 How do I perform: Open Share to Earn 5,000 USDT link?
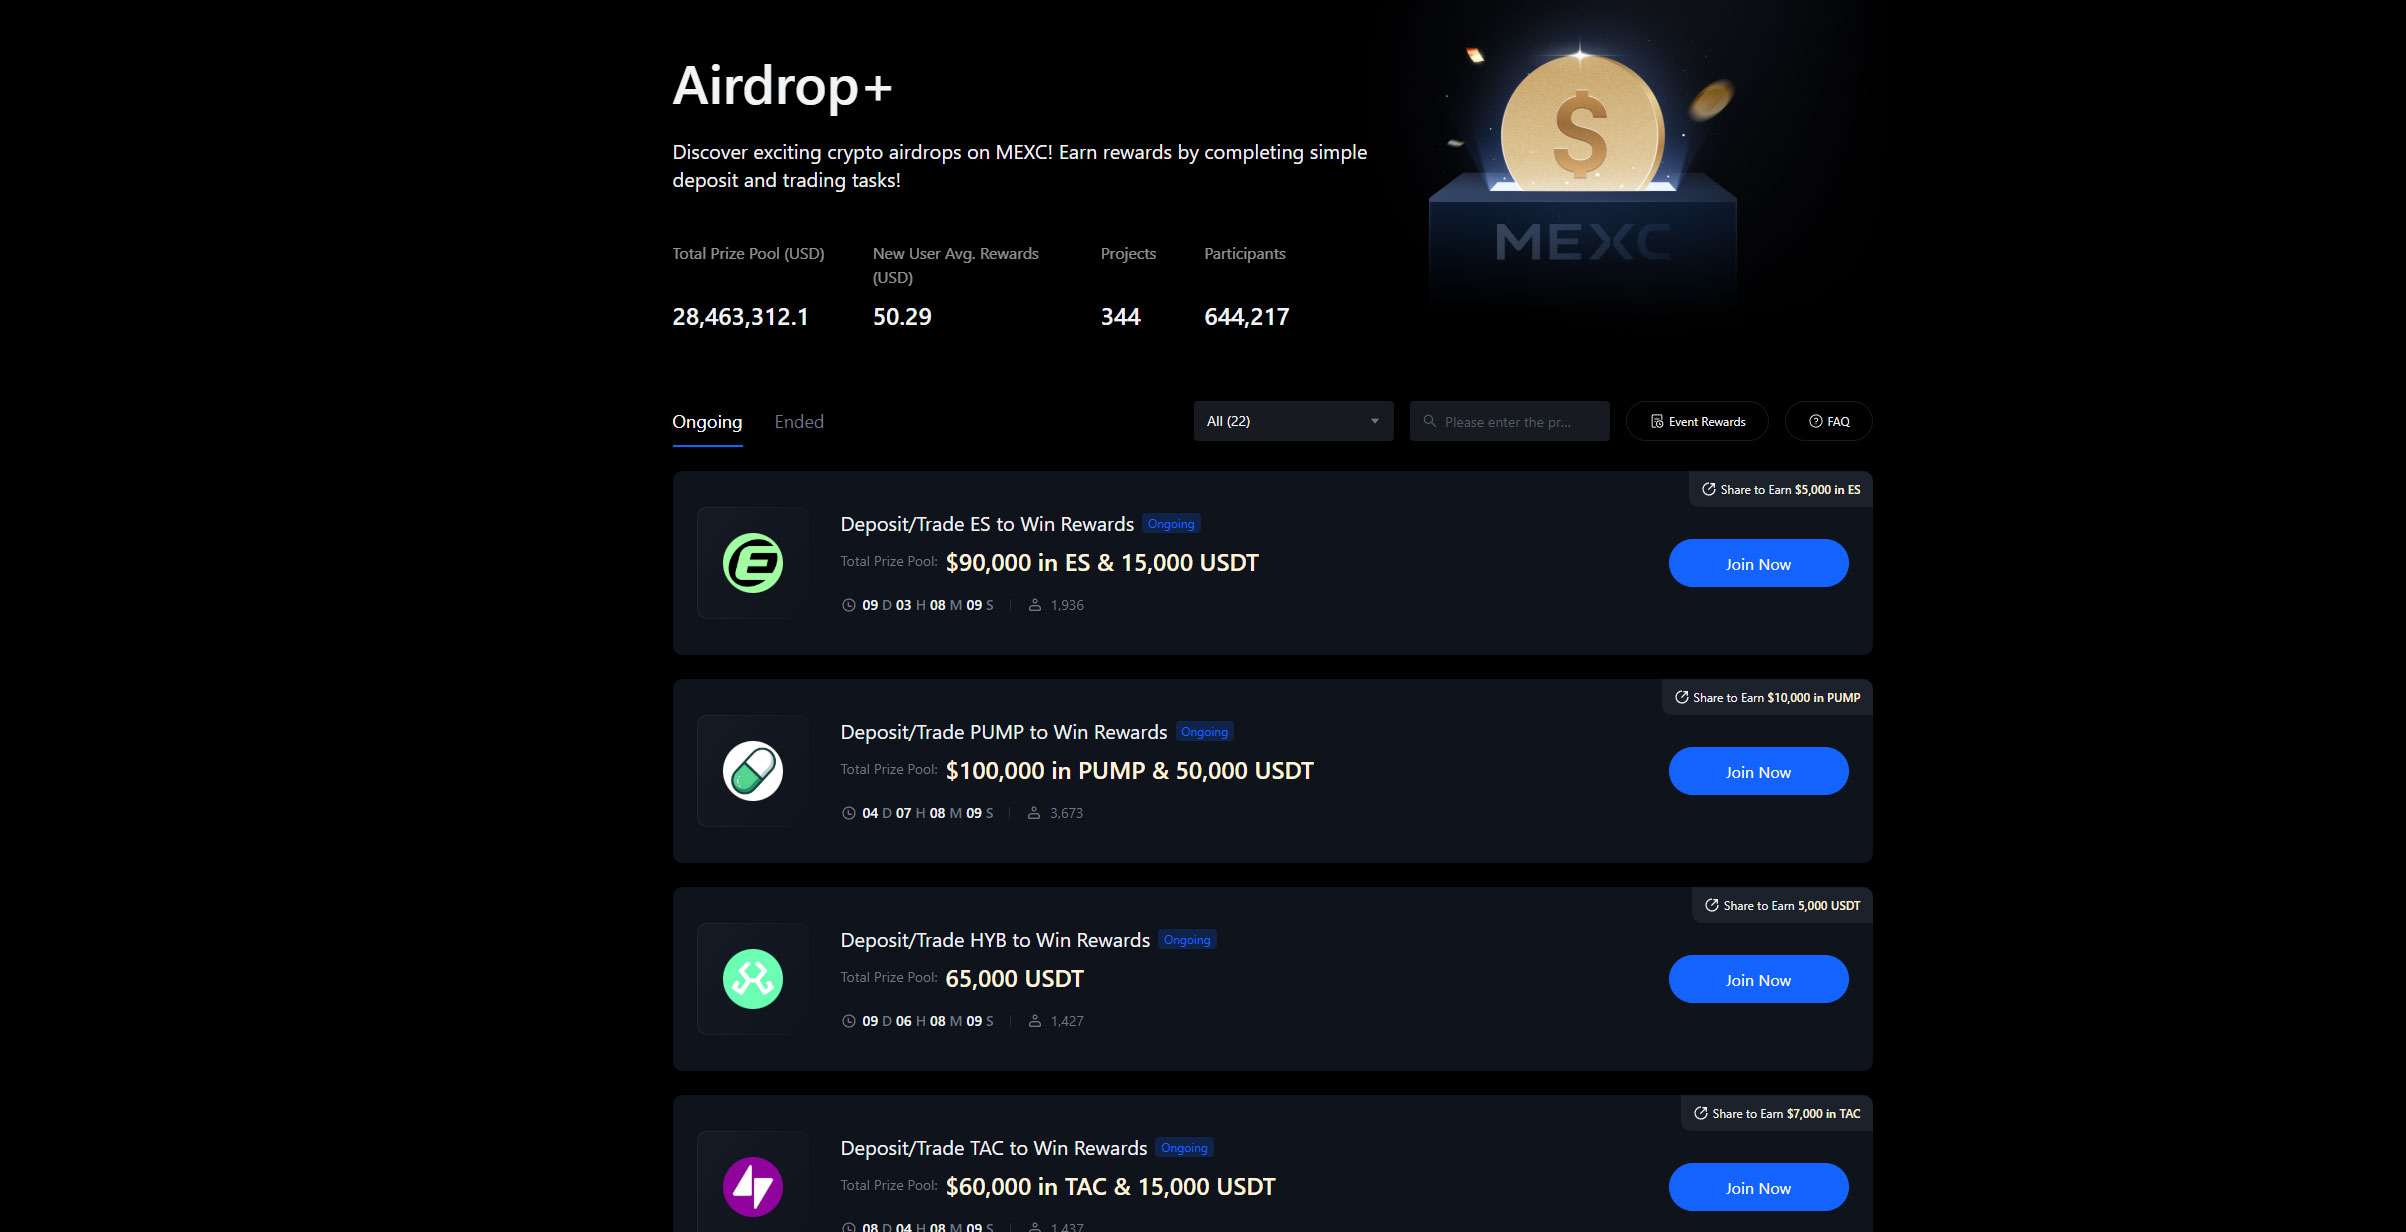(x=1782, y=905)
